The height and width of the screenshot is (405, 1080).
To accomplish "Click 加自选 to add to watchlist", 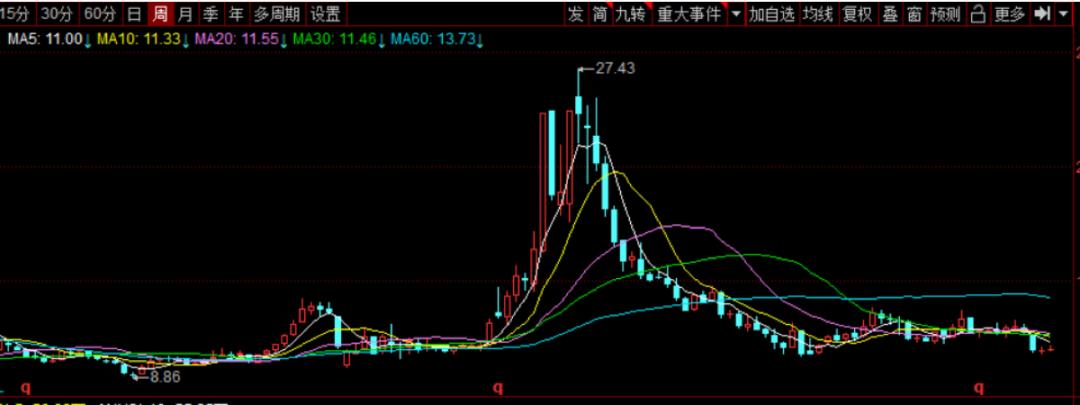I will tap(772, 14).
